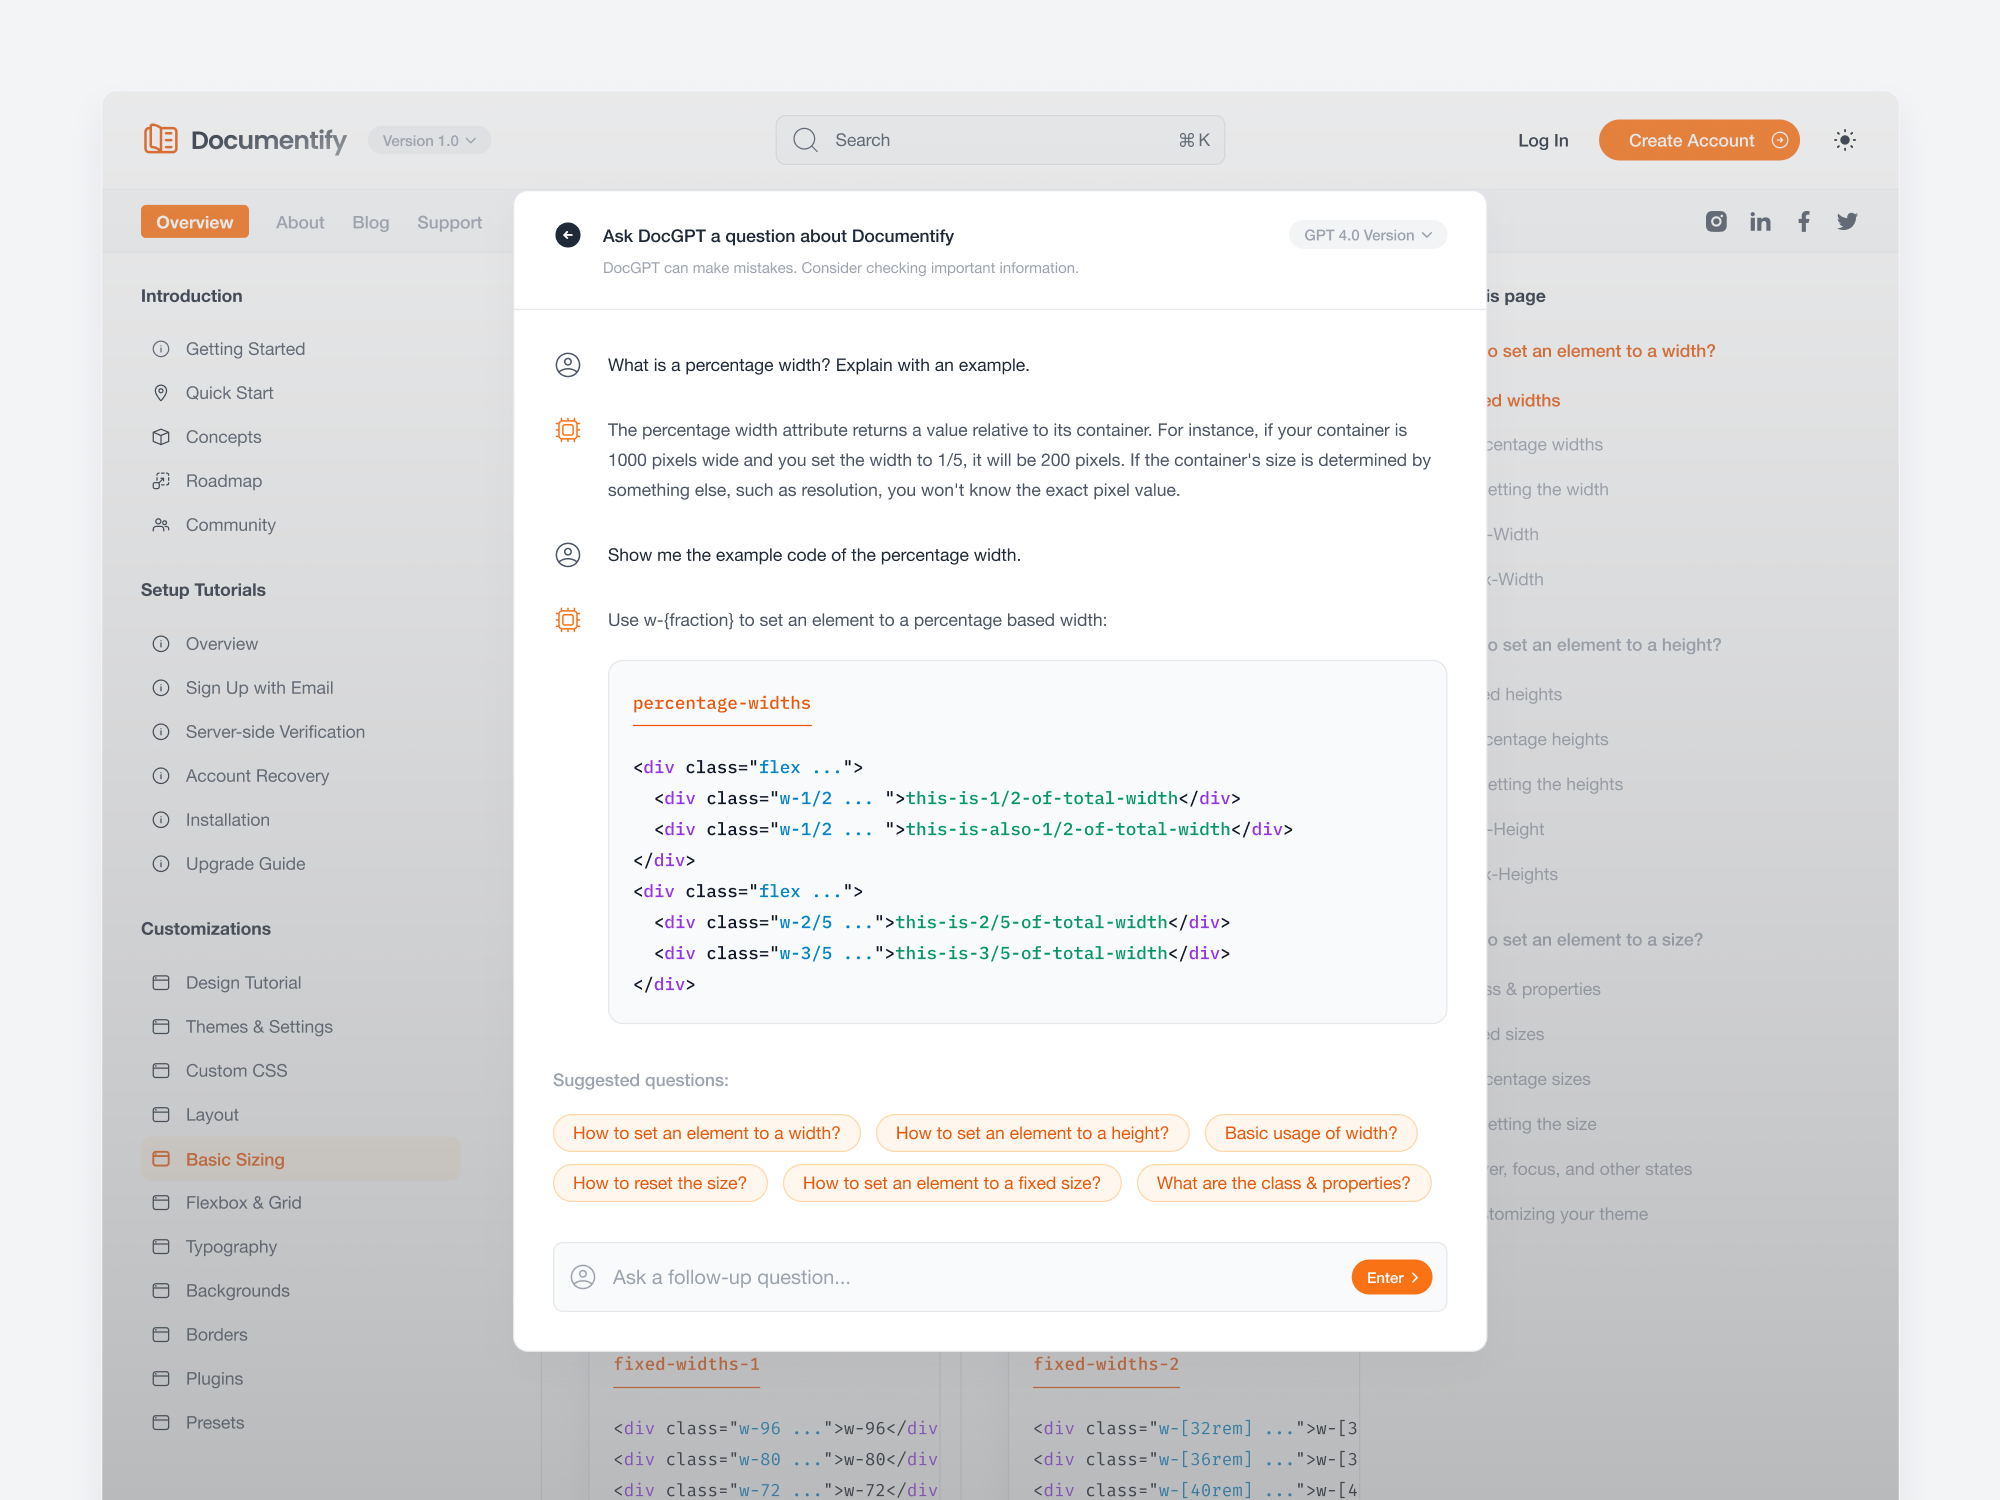Open the Version 1.0 dropdown
This screenshot has width=2000, height=1500.
(x=429, y=140)
